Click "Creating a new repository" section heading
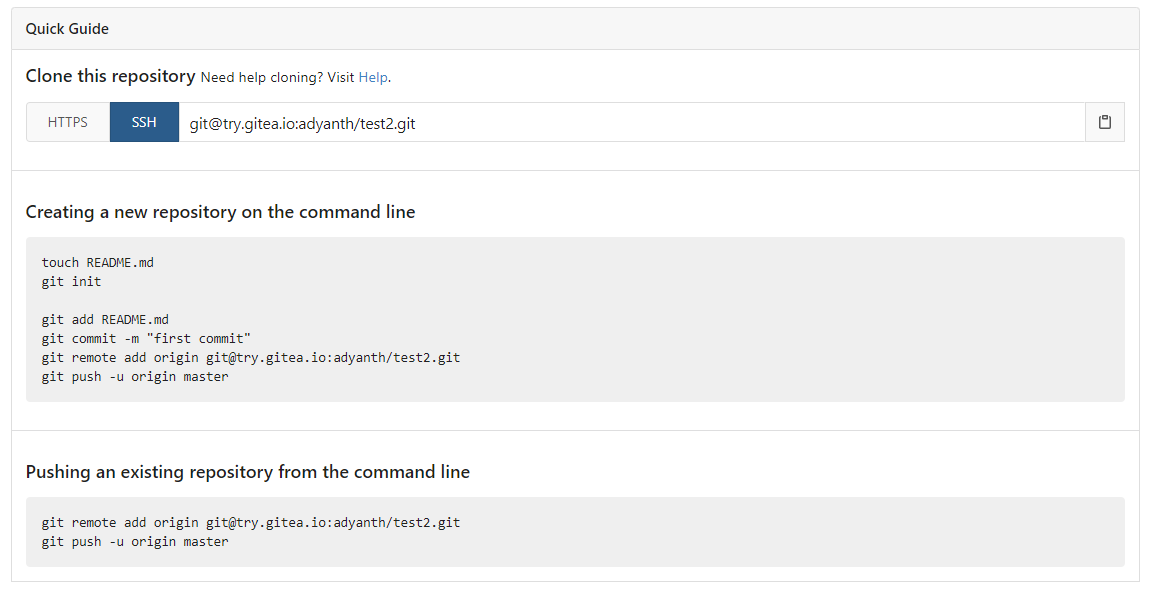Screen dimensions: 1150x589 coord(220,212)
